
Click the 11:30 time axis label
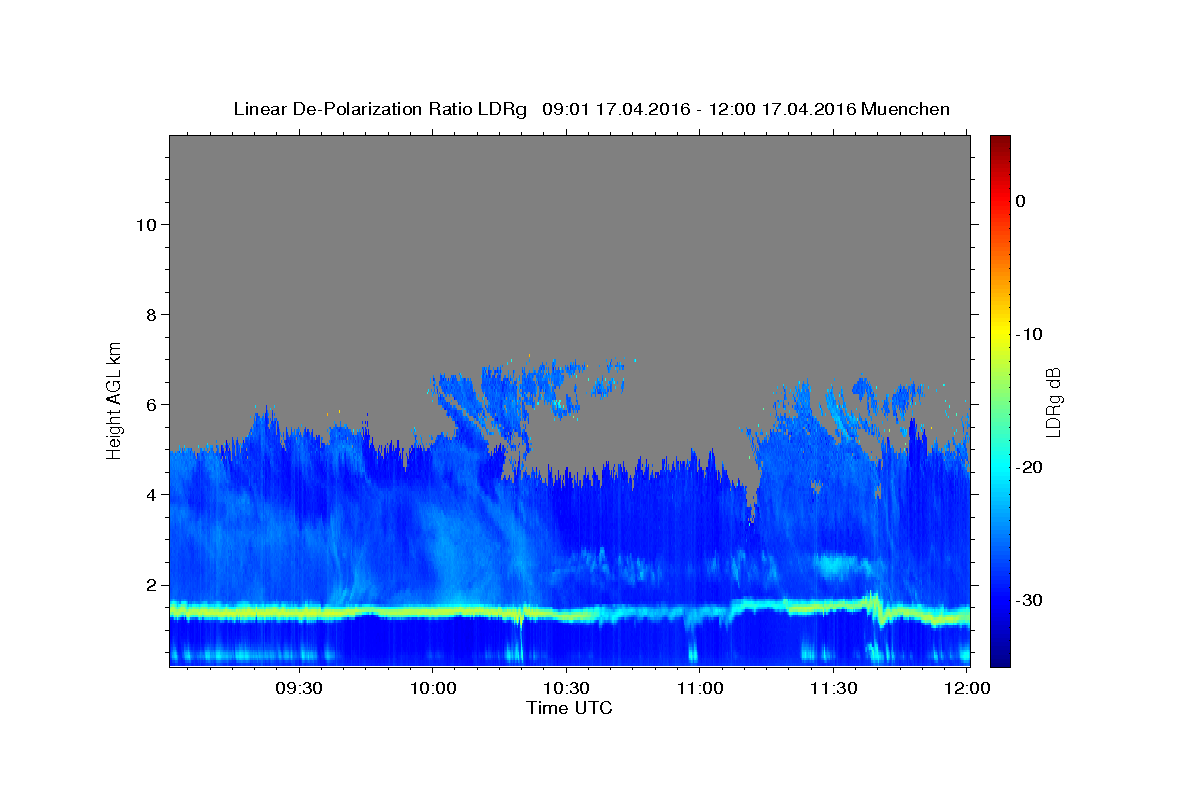[833, 689]
